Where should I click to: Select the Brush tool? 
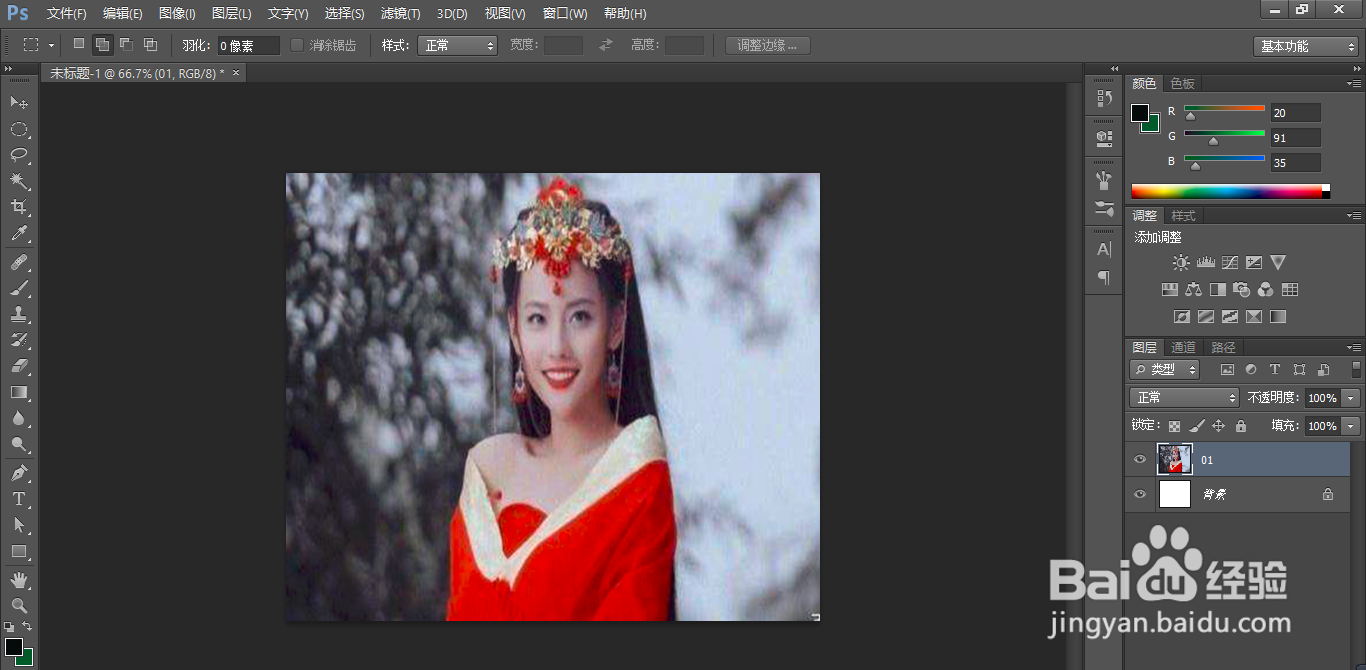(x=19, y=288)
